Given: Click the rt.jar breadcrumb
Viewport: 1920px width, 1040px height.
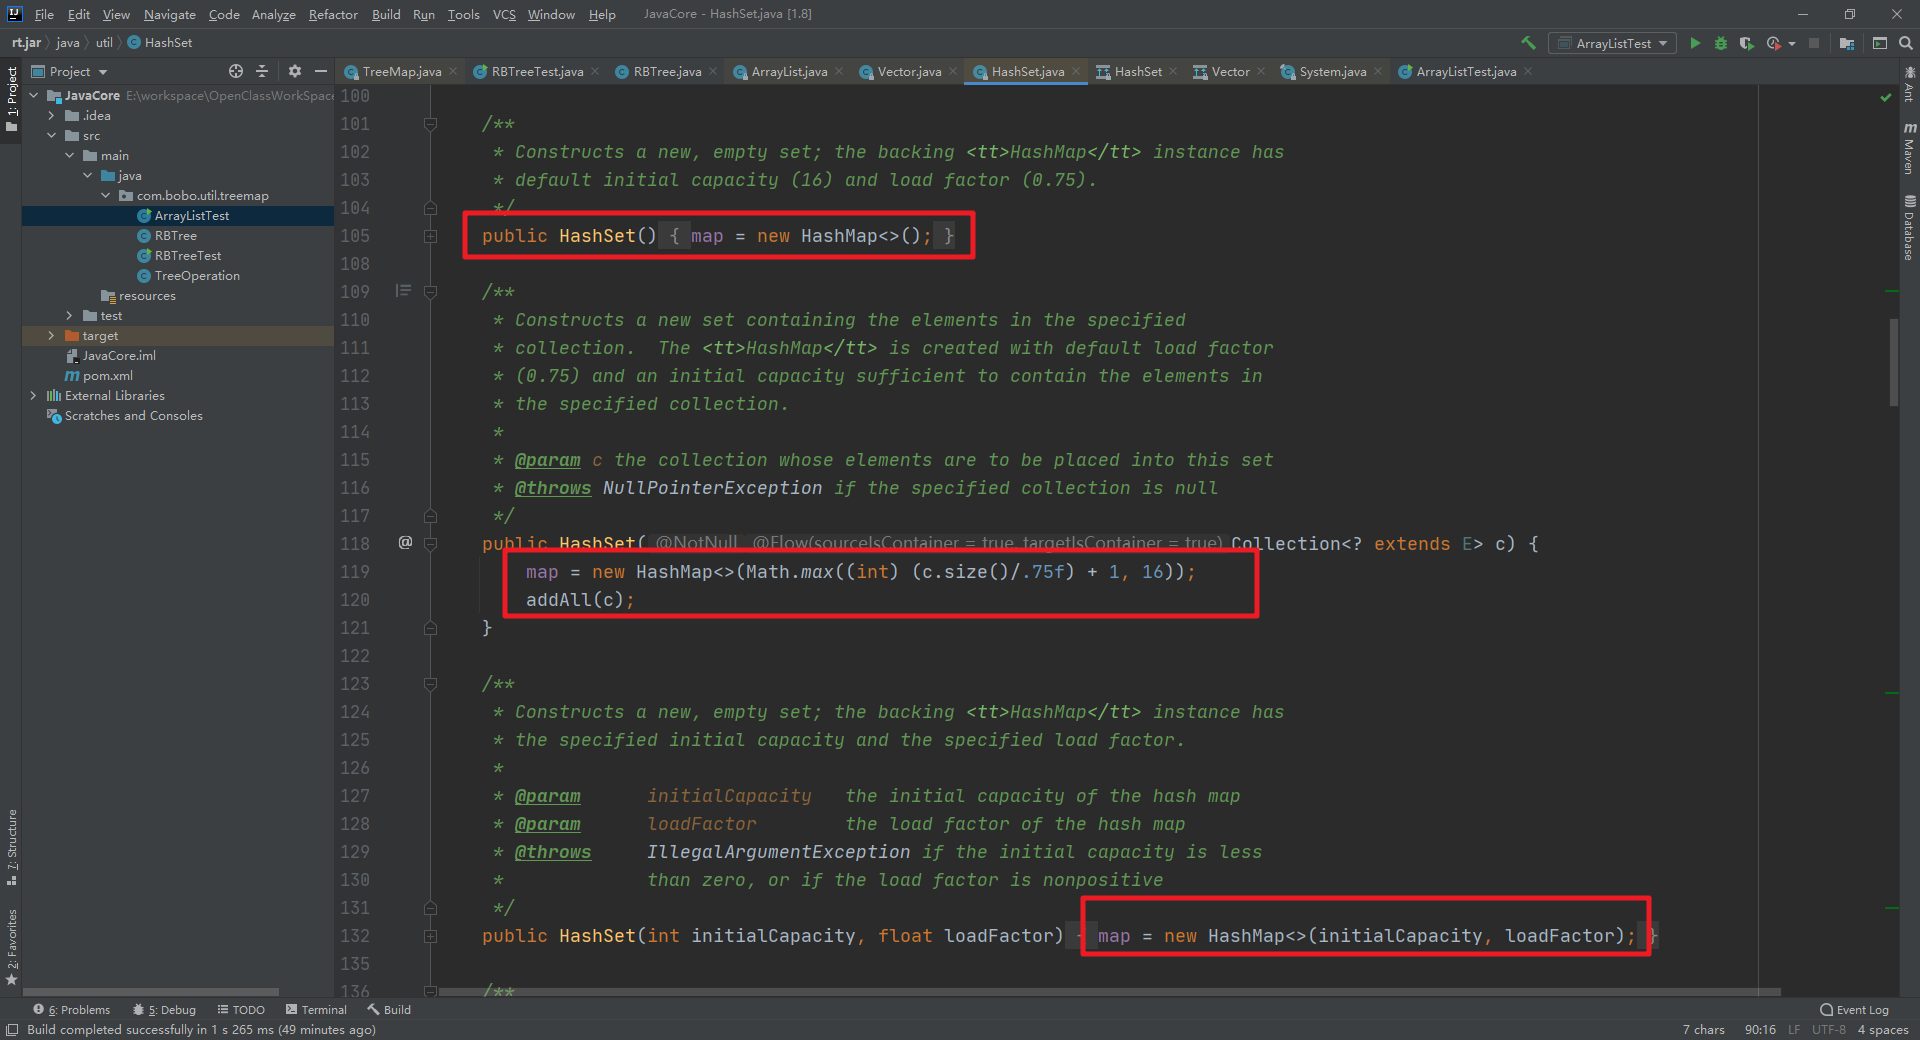Looking at the screenshot, I should click(x=26, y=42).
